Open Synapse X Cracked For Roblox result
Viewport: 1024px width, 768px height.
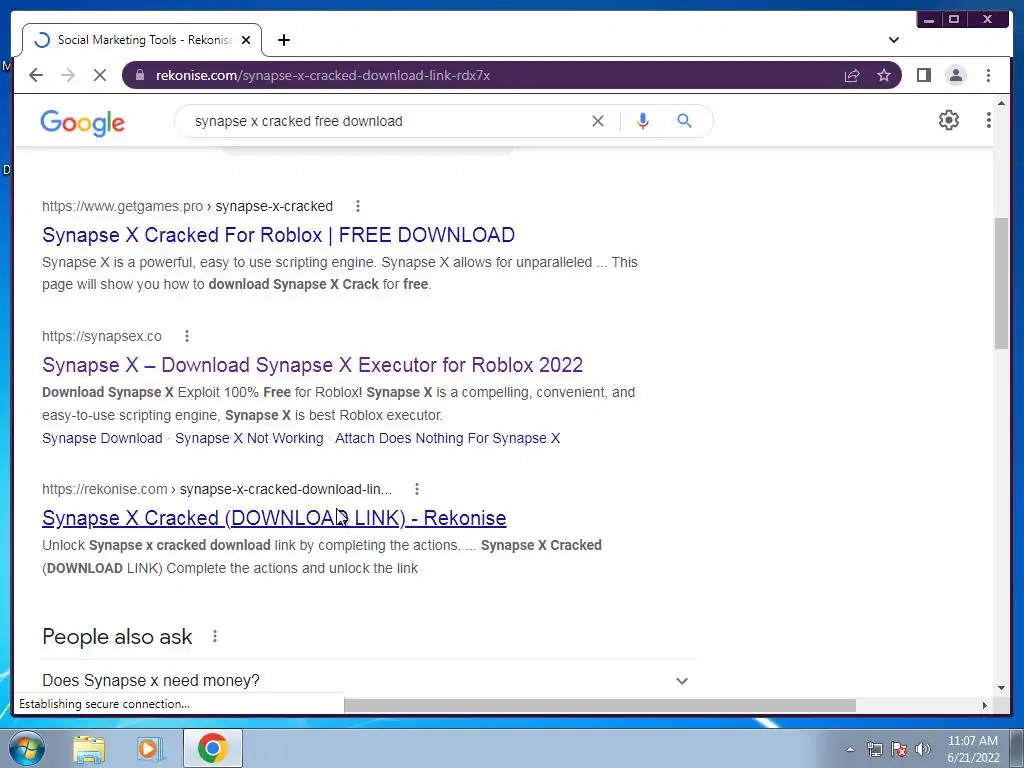278,234
